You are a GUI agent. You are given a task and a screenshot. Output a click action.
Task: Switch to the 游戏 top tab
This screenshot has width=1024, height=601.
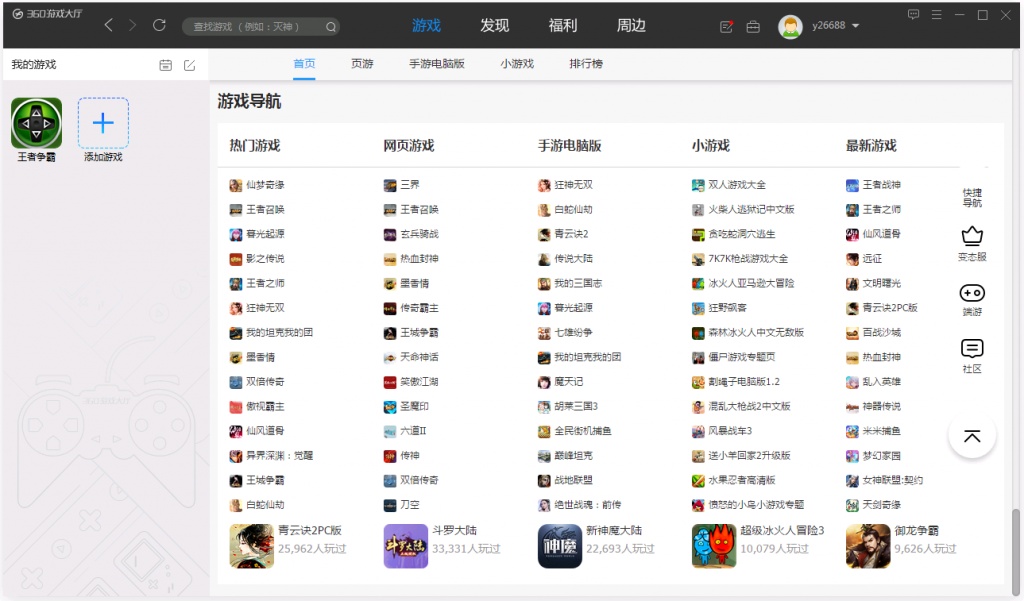pos(426,25)
